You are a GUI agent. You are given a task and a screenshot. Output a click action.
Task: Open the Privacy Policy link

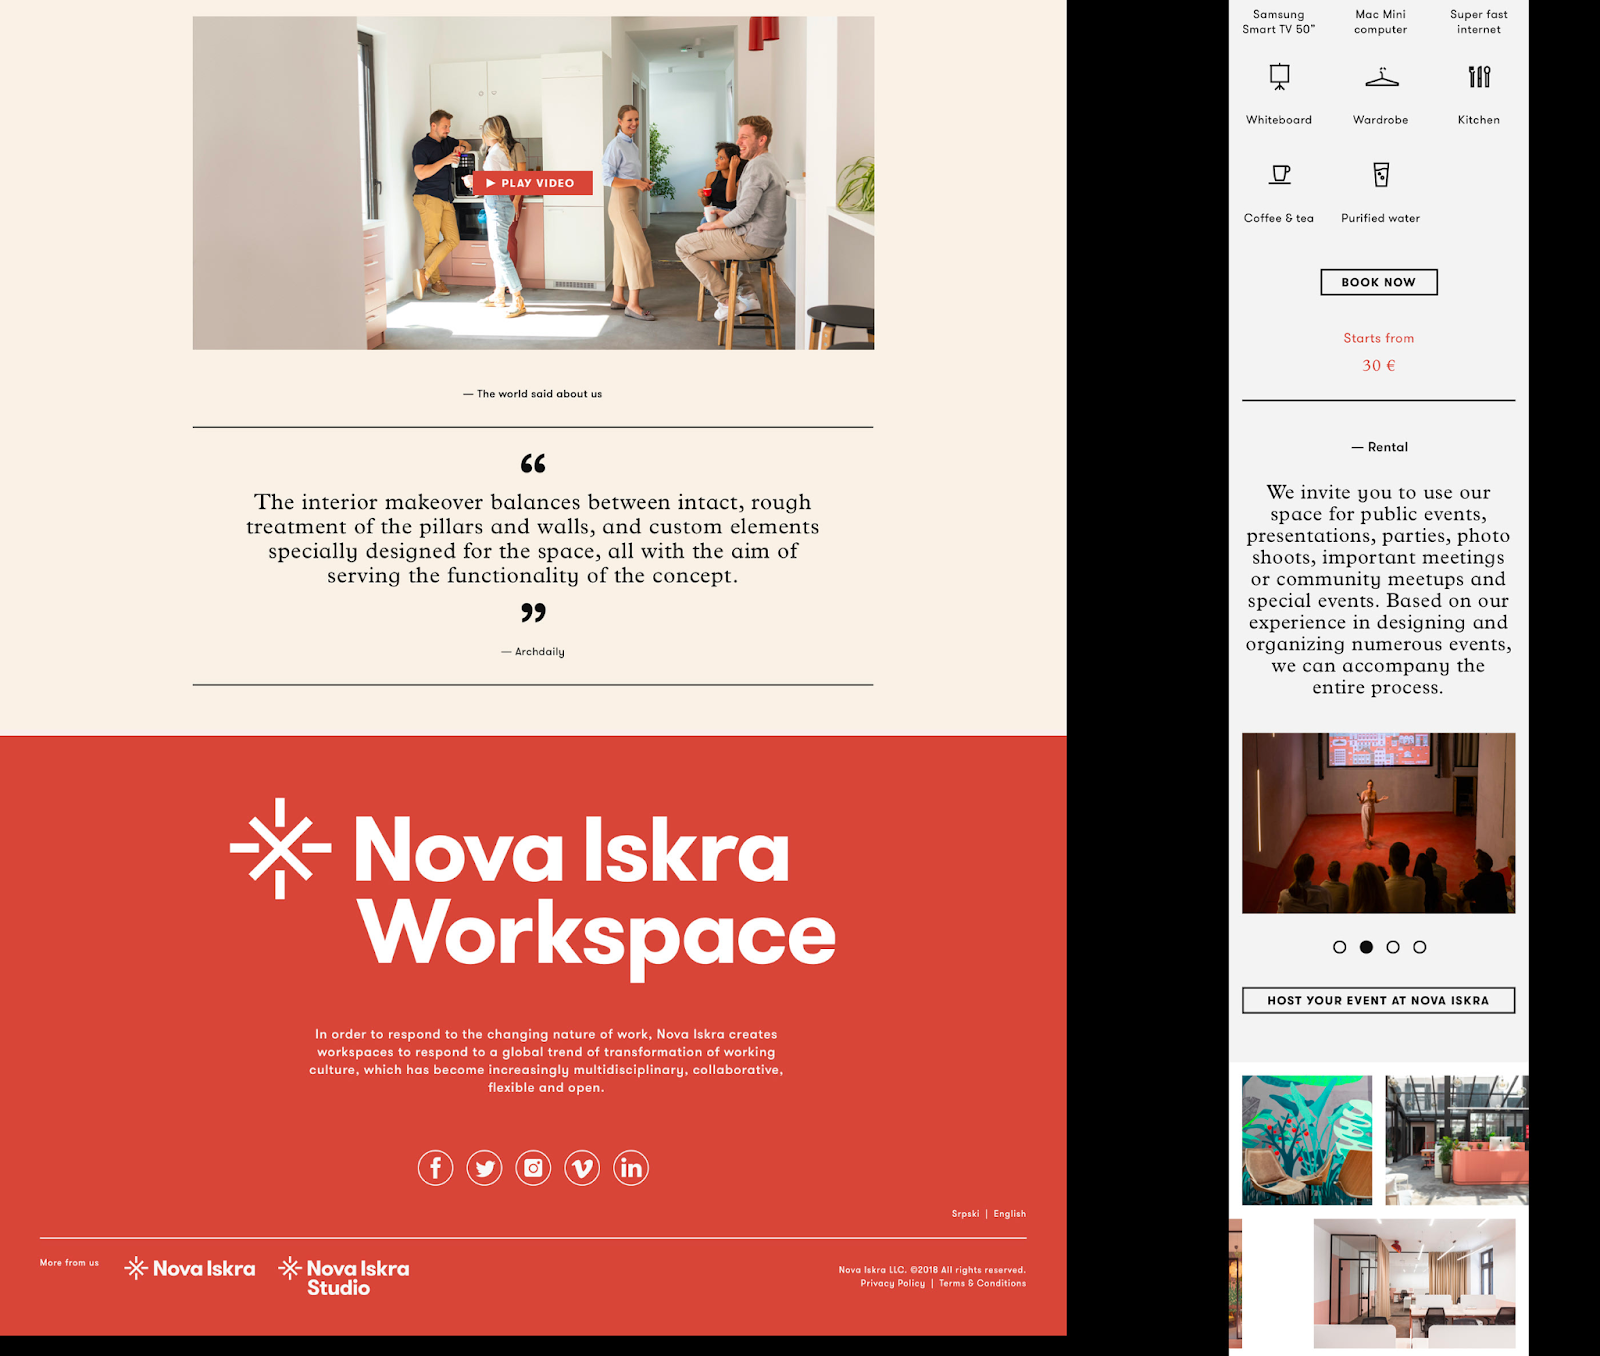pos(892,1283)
